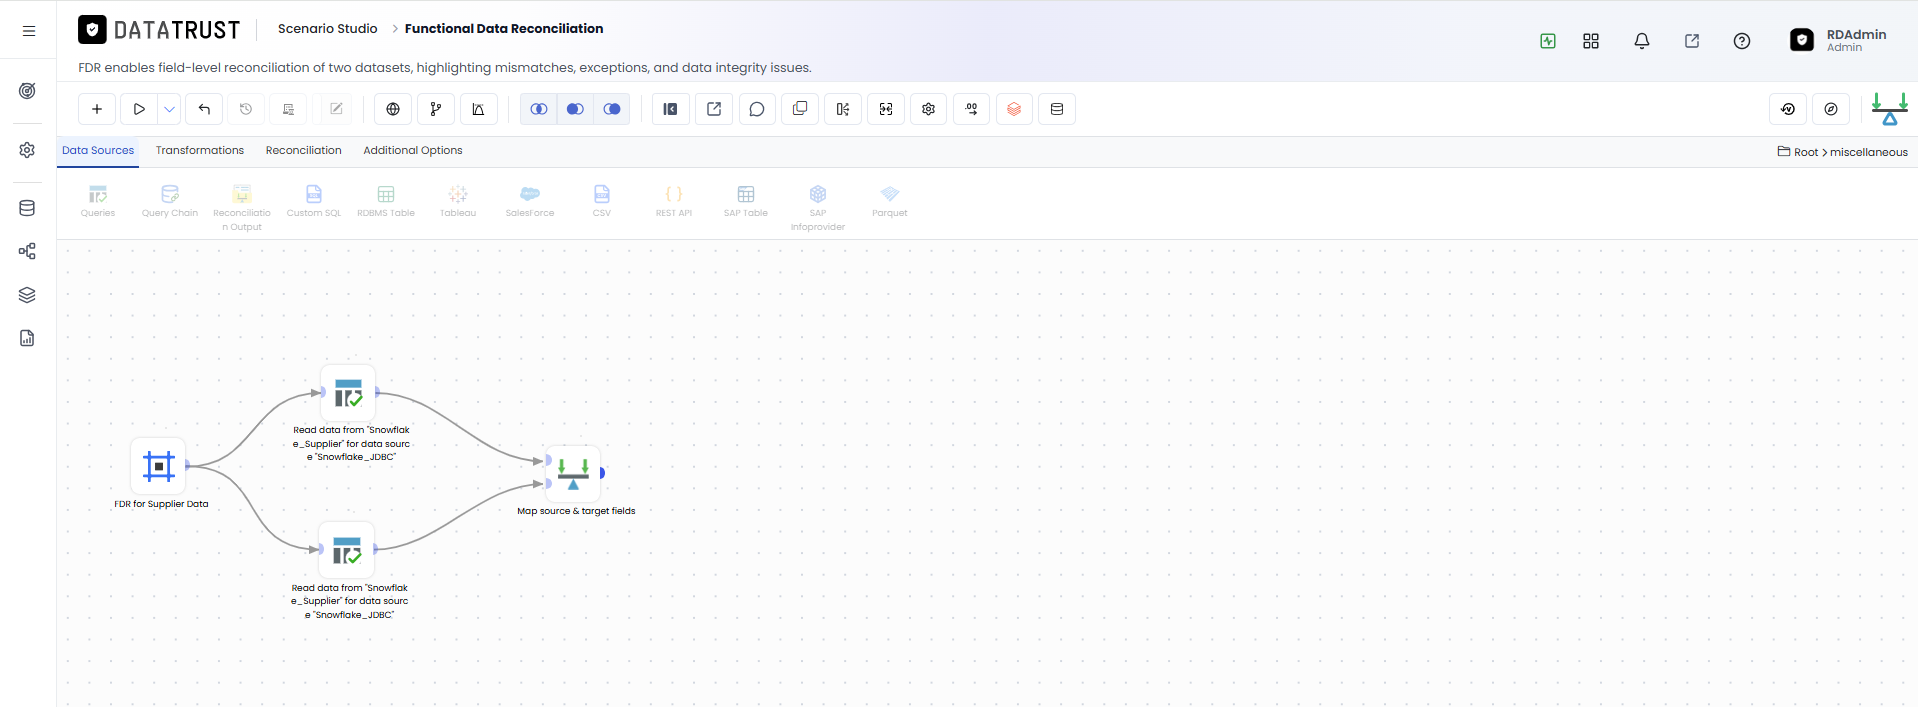
Task: Select the lower Read data from Snowflake node
Action: point(346,550)
